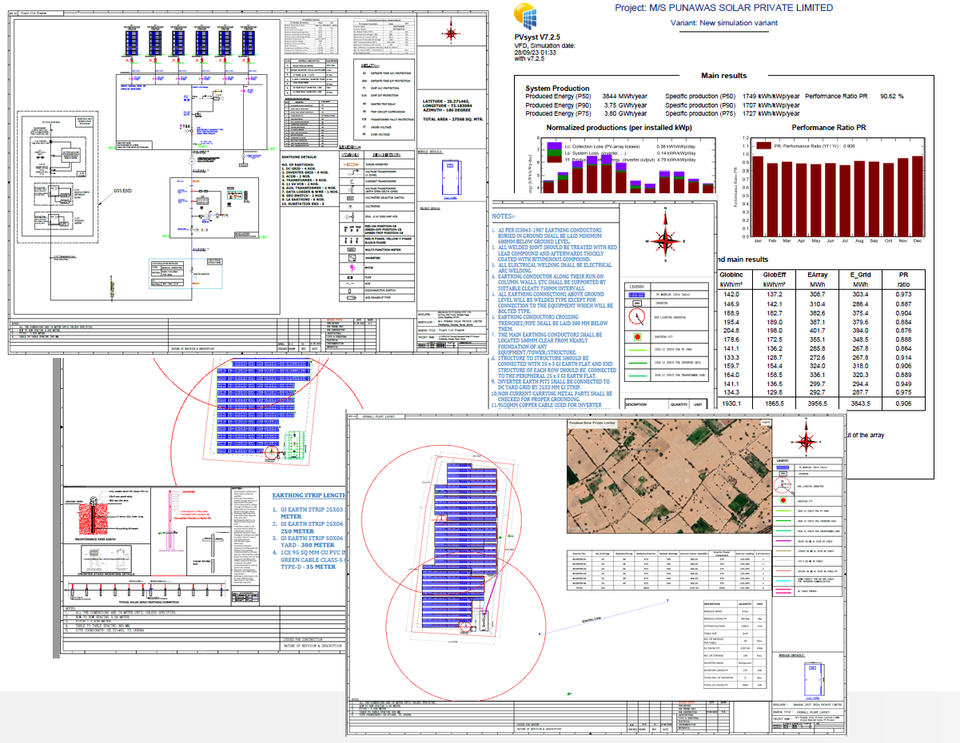Click the 'Performance Ratio PR' chart title
The width and height of the screenshot is (960, 743).
click(x=828, y=127)
